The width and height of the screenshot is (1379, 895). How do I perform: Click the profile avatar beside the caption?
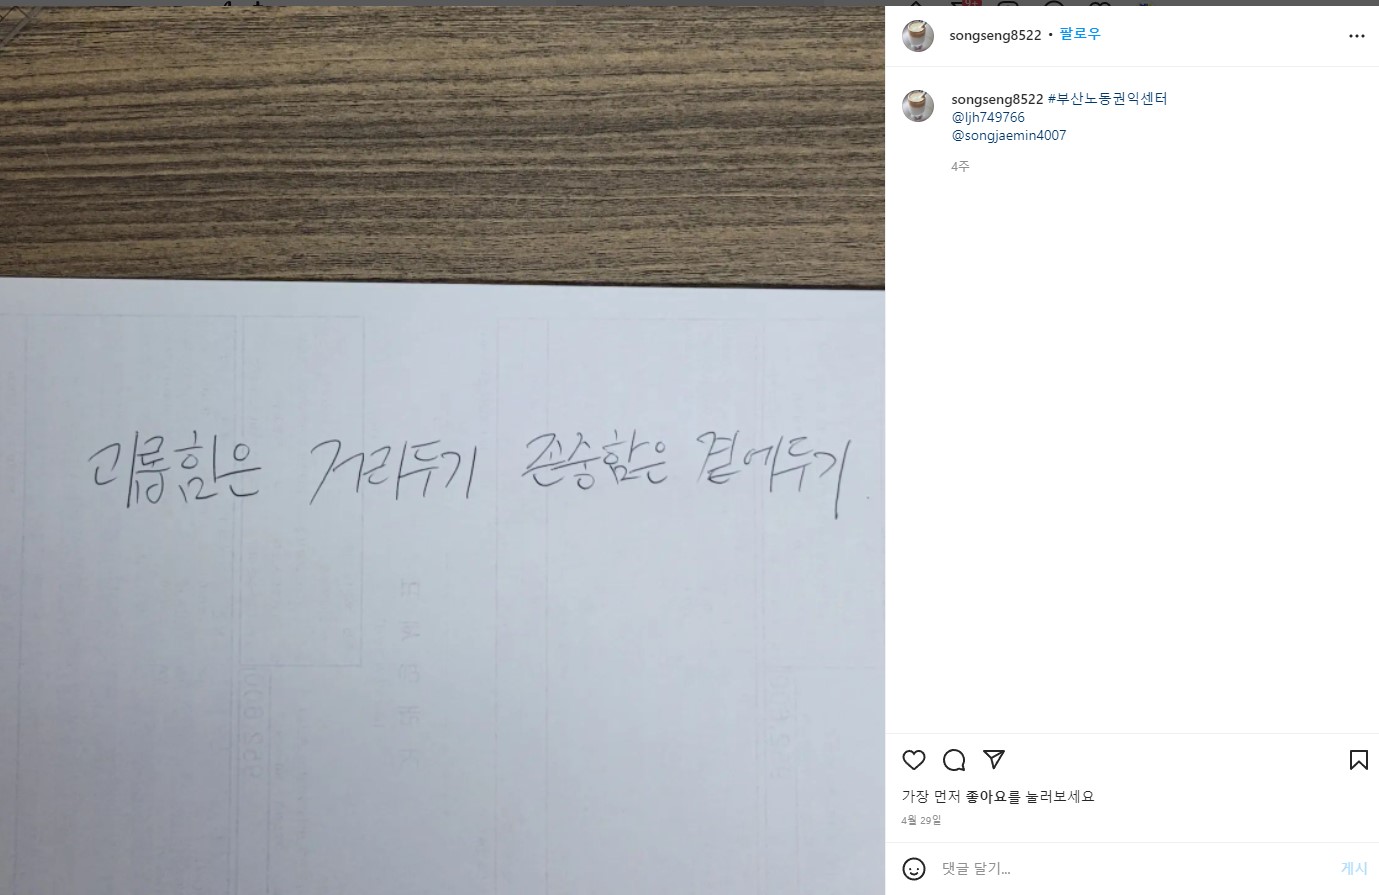point(918,106)
